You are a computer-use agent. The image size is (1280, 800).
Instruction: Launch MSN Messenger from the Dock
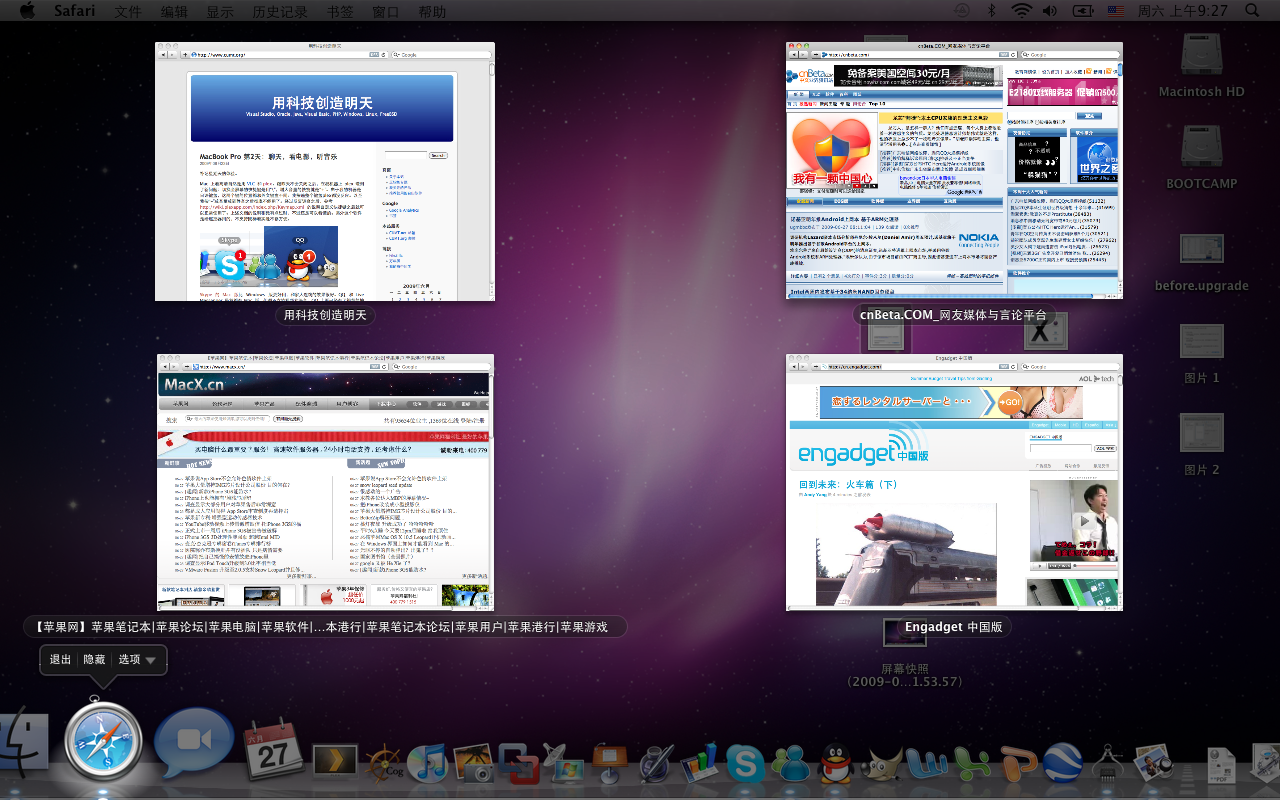(791, 762)
